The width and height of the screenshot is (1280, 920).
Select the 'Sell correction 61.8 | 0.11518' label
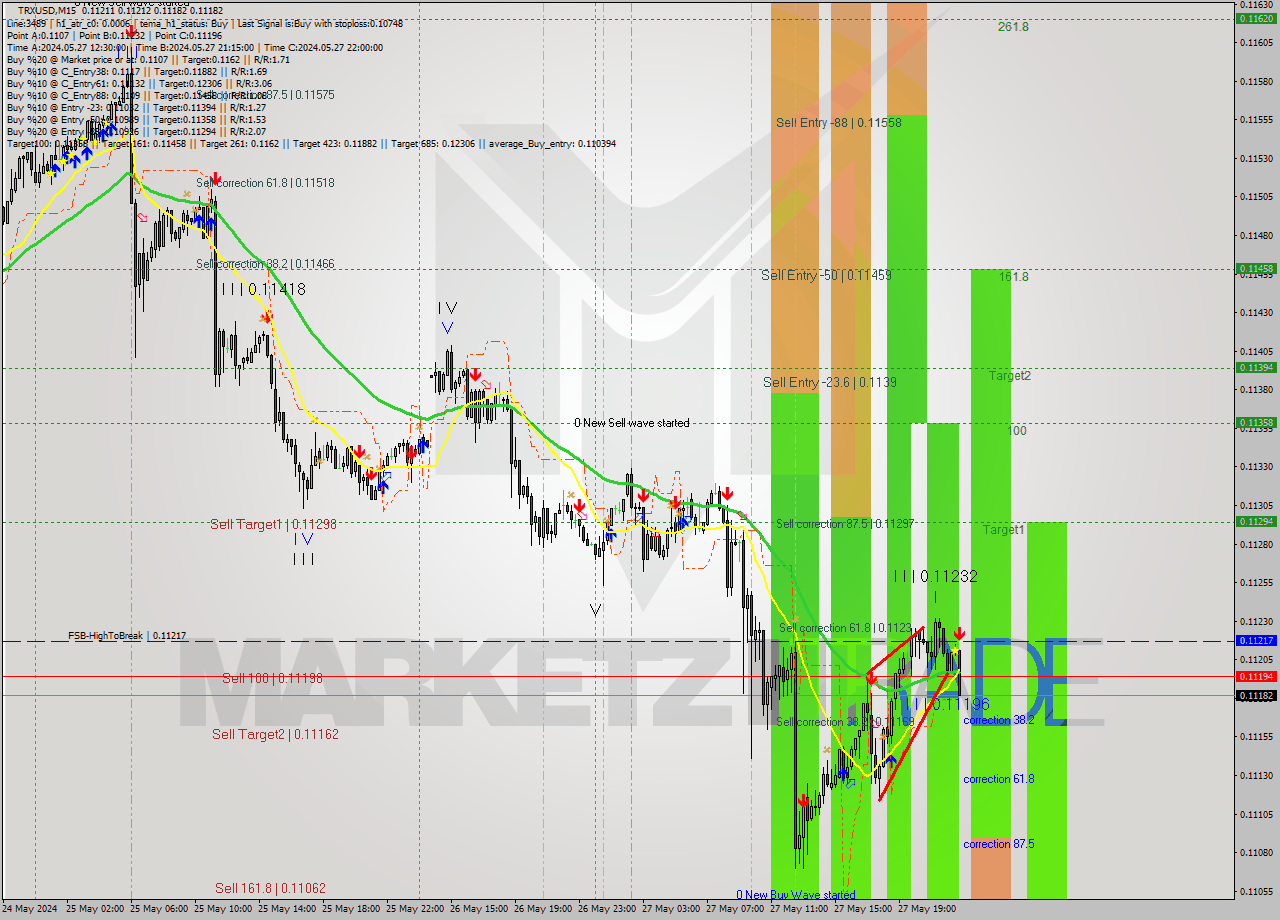pyautogui.click(x=265, y=183)
